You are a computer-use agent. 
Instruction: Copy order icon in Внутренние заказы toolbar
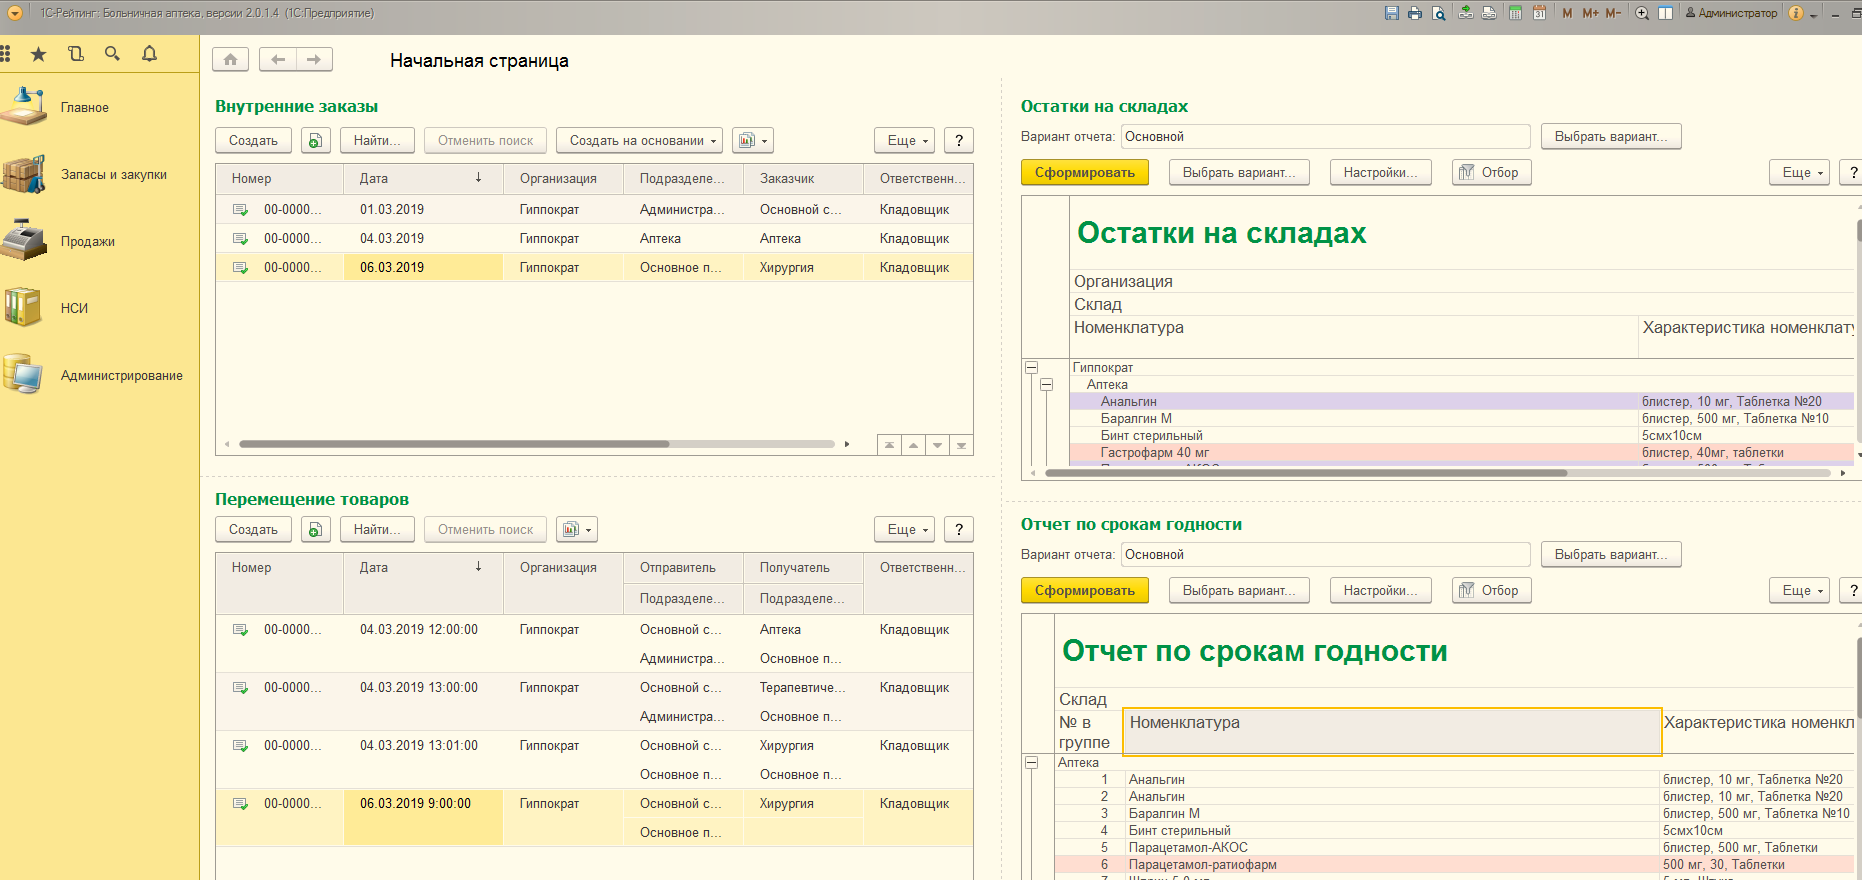[x=315, y=141]
